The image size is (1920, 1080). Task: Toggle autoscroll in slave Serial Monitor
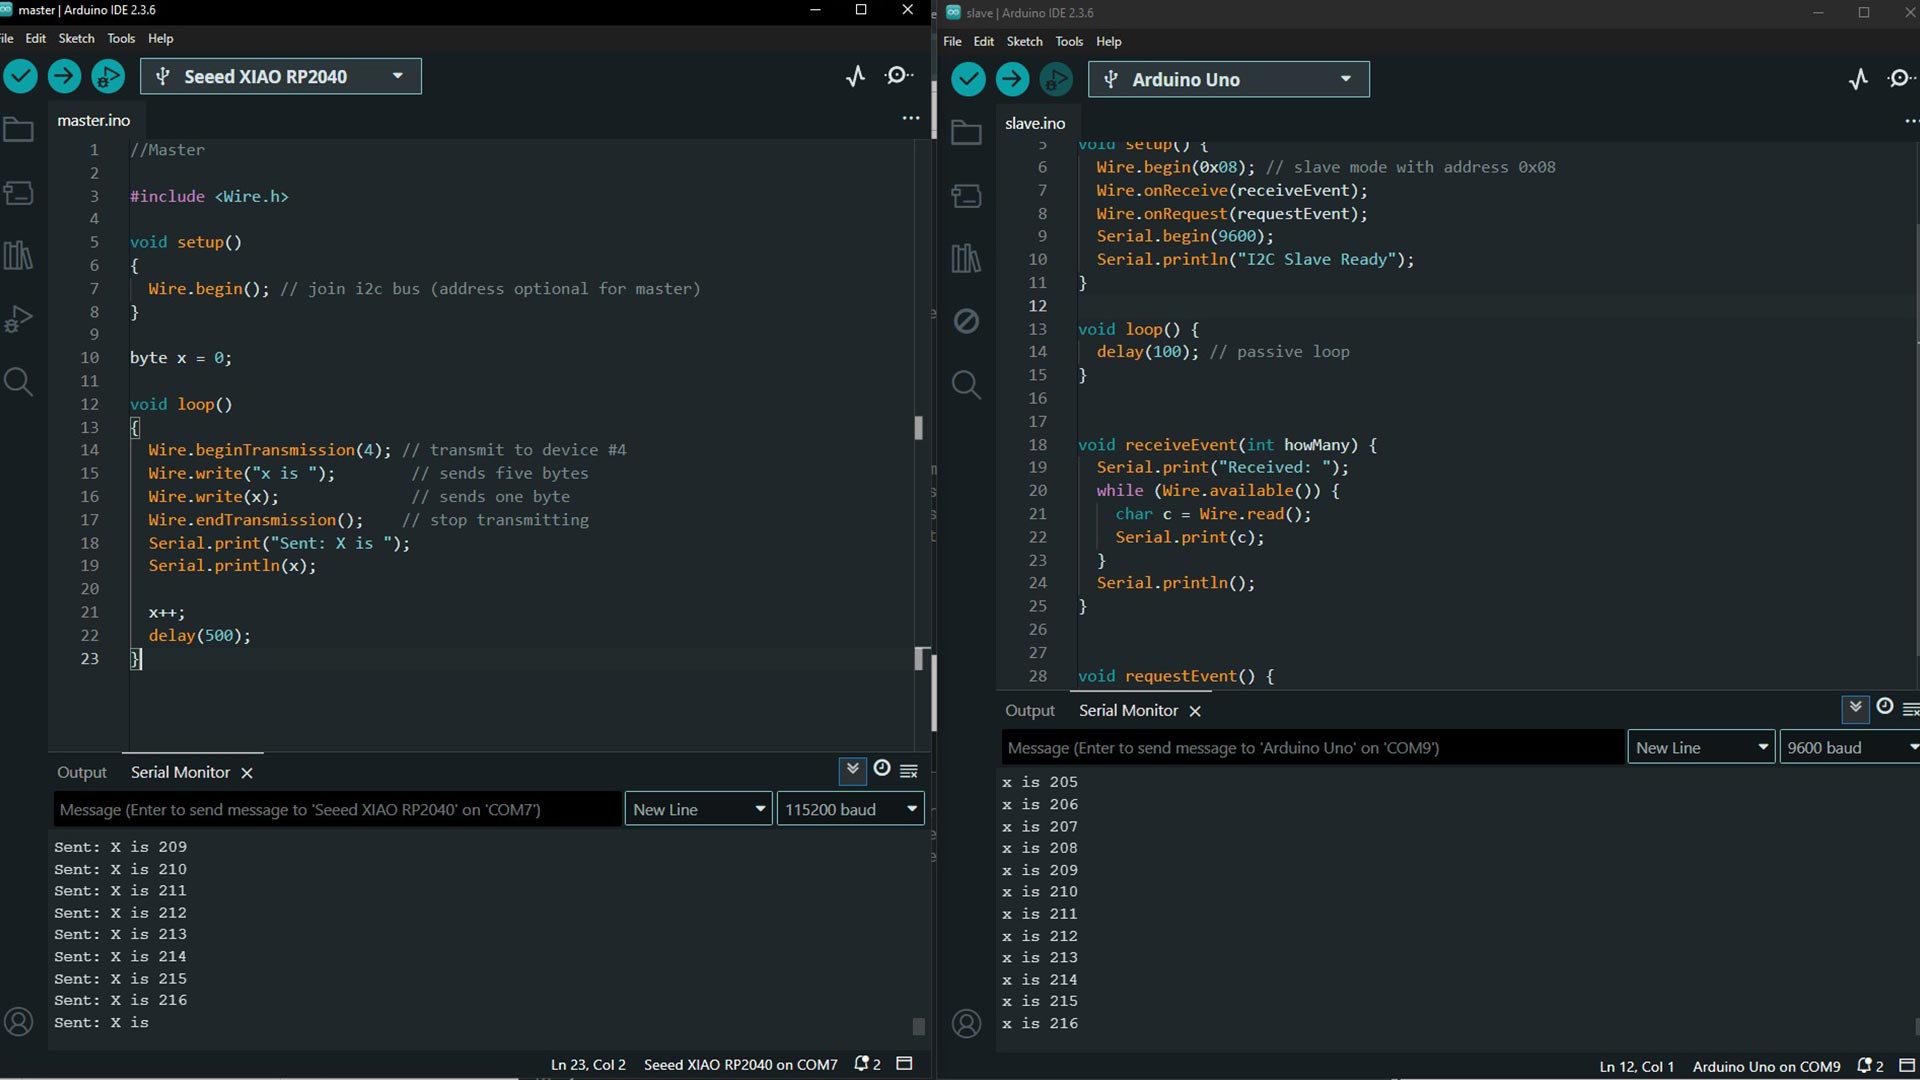(x=1856, y=708)
